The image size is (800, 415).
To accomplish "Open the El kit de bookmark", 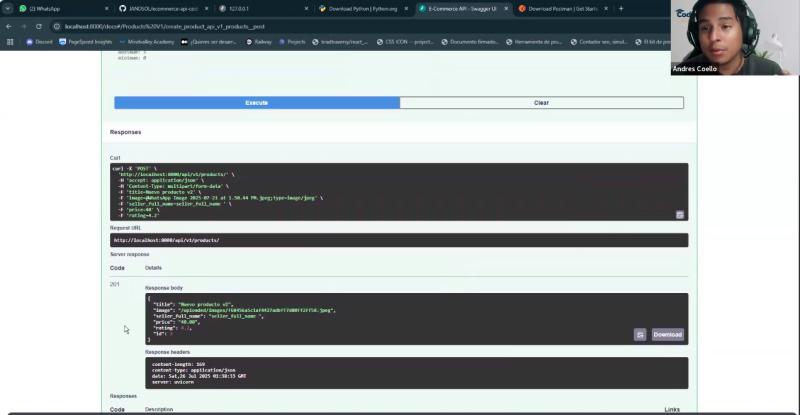I will tap(653, 42).
